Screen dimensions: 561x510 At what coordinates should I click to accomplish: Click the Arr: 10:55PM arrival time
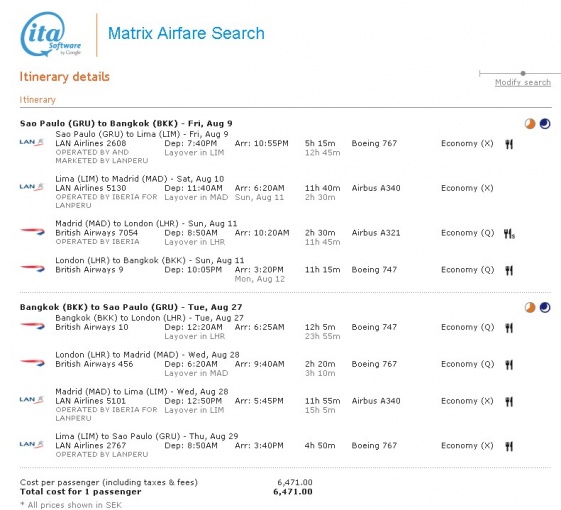[x=262, y=144]
